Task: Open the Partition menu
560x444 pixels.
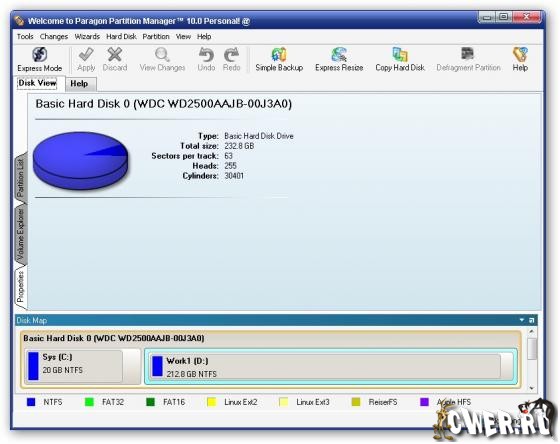Action: point(156,36)
